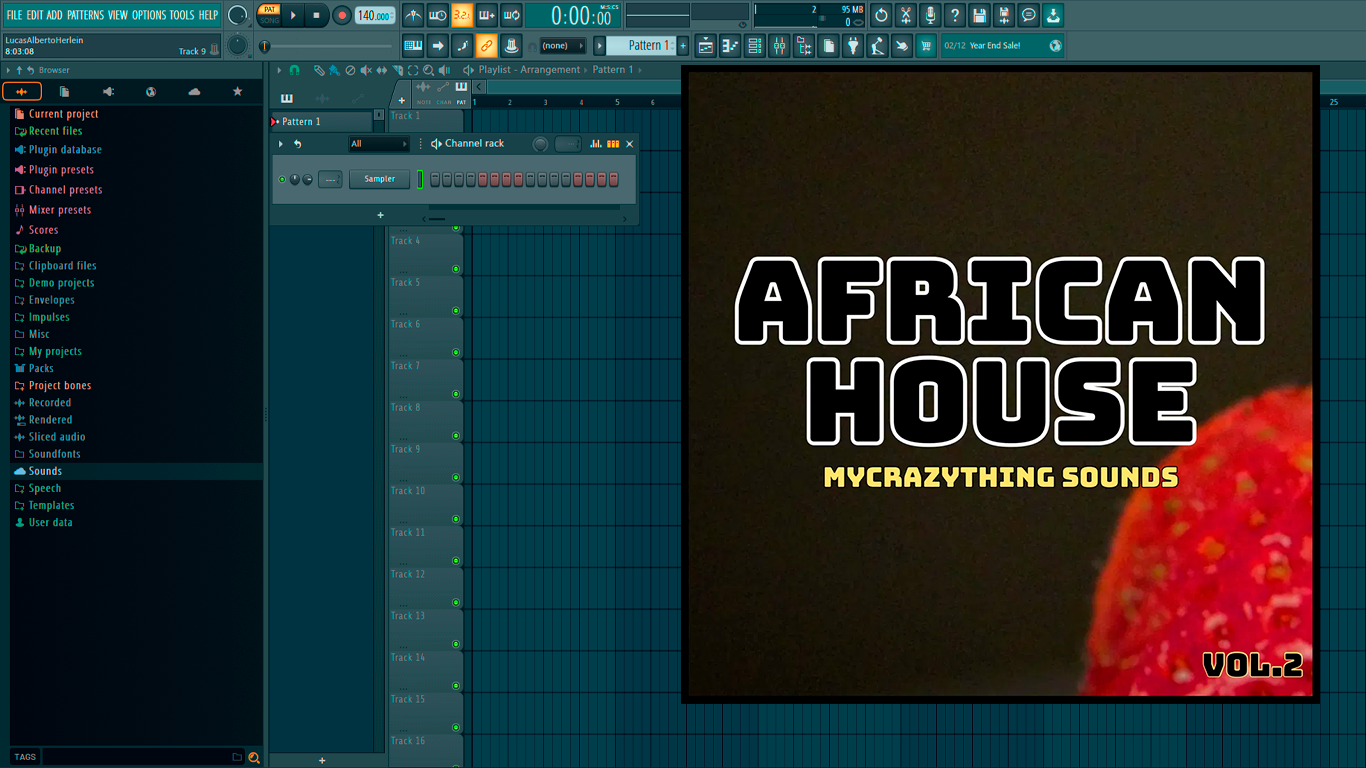This screenshot has height=768, width=1366.
Task: Toggle the countdown before recording button
Action: [462, 15]
